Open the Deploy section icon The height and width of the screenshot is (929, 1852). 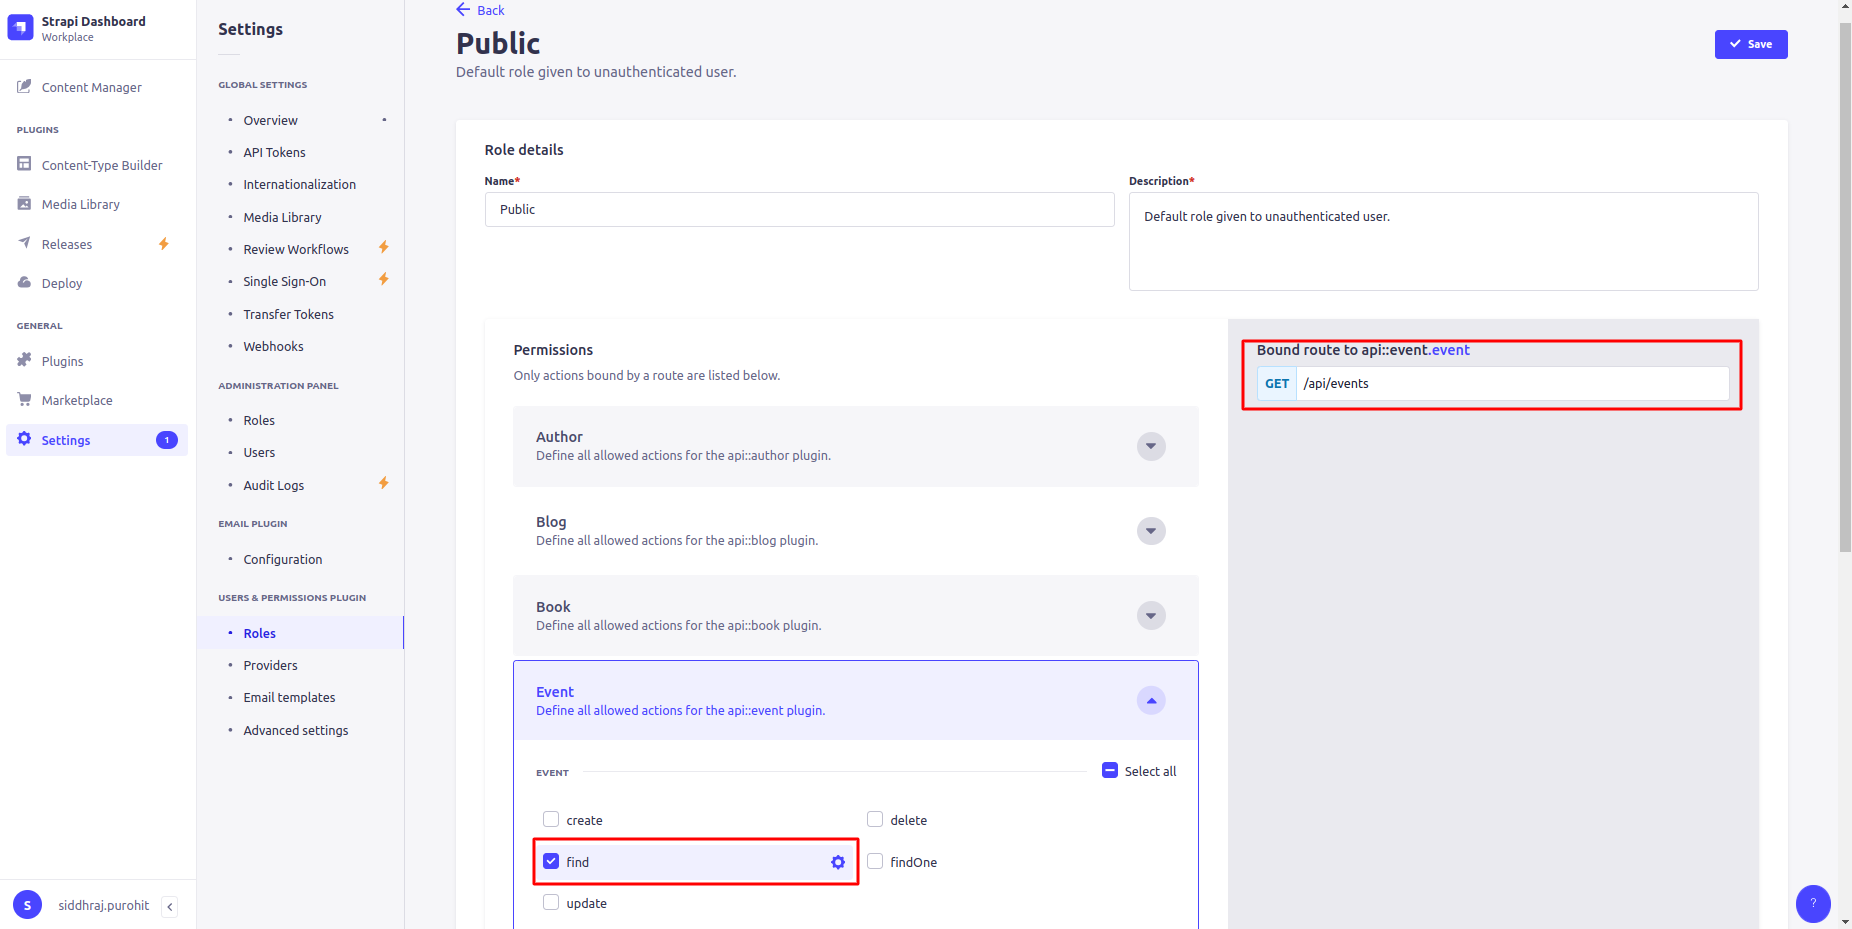[x=23, y=282]
